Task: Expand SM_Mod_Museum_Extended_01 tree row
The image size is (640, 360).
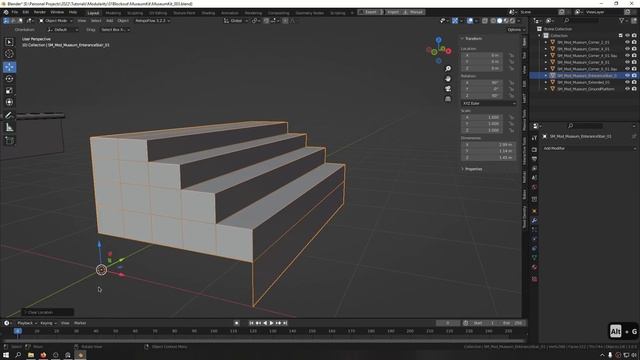Action: click(x=546, y=82)
